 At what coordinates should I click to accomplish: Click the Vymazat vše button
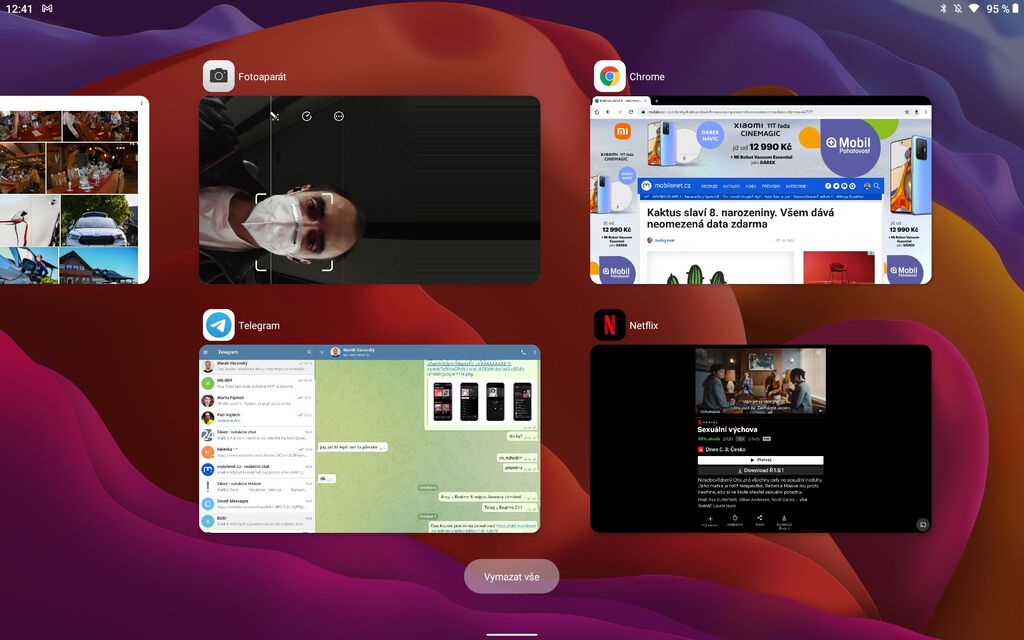pos(511,575)
